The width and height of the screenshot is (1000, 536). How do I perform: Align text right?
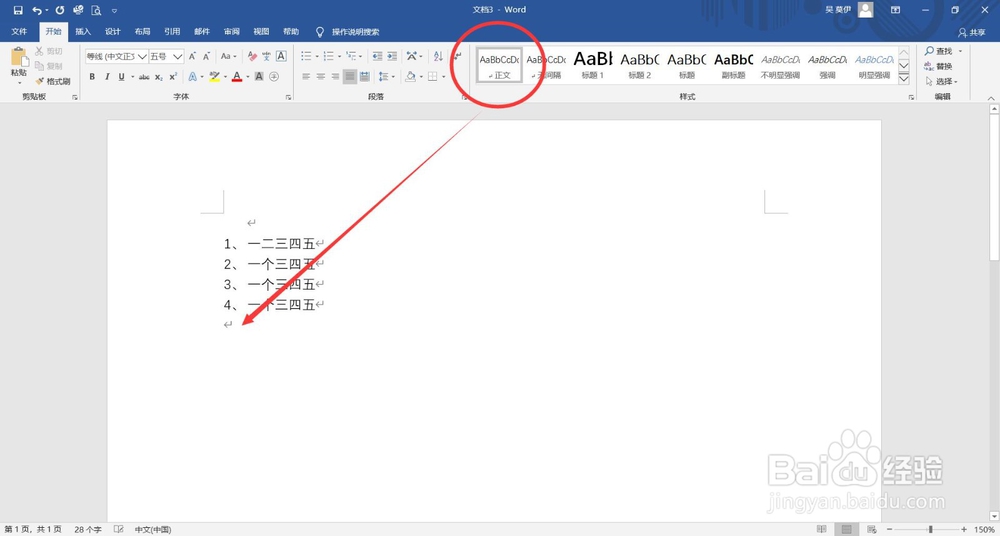pos(335,77)
